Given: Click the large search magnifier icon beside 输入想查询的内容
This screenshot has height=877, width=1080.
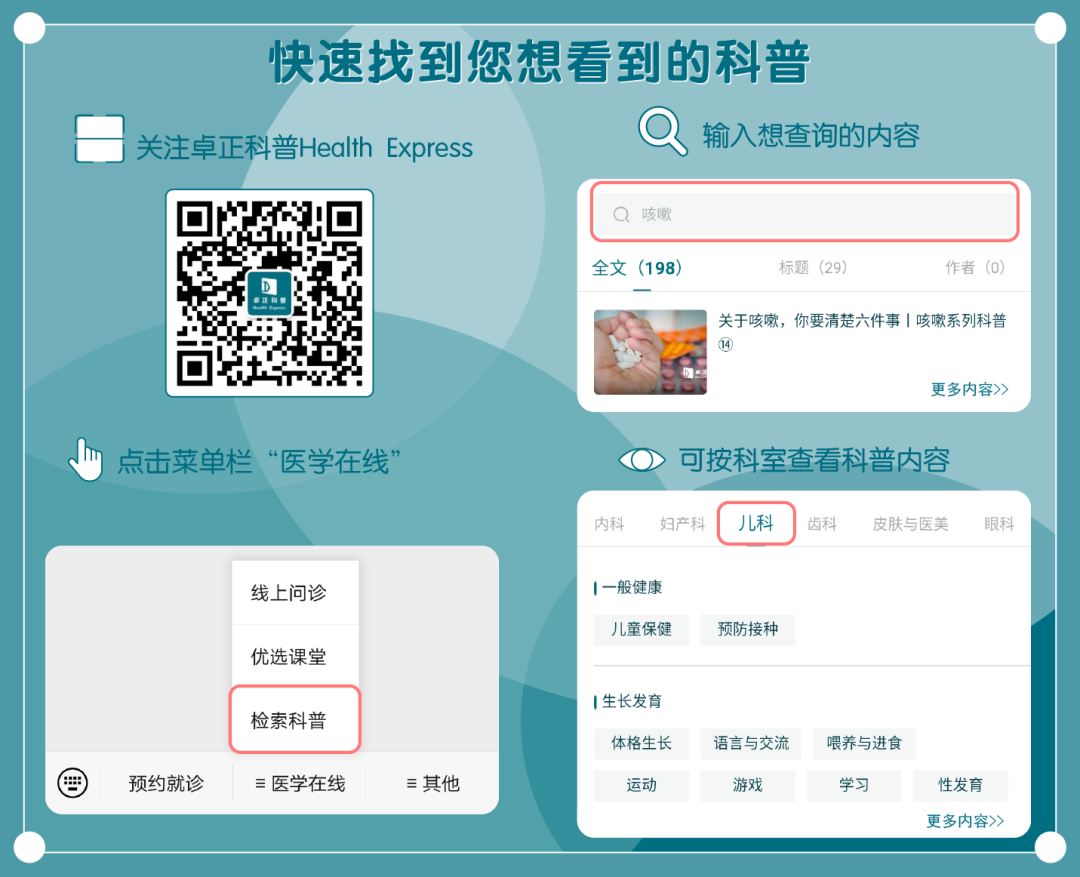Looking at the screenshot, I should (x=663, y=131).
